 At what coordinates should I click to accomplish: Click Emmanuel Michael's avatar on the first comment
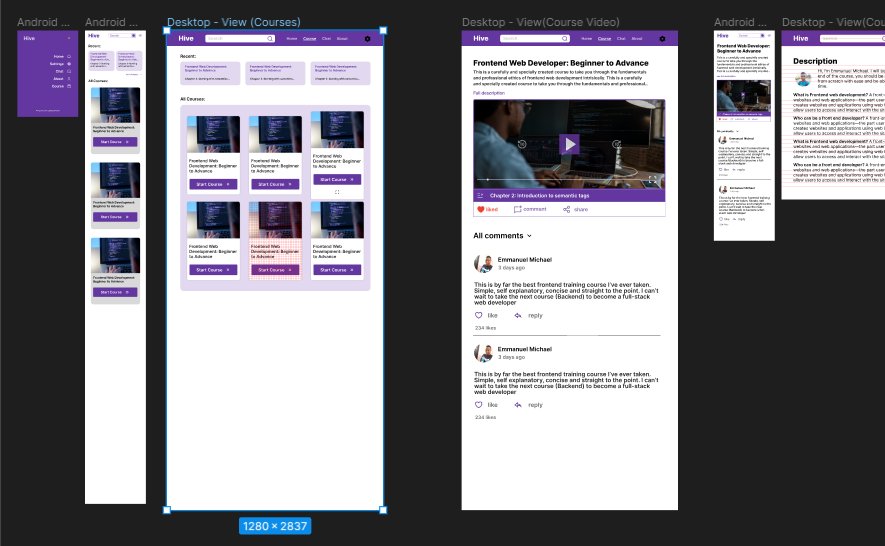tap(483, 263)
